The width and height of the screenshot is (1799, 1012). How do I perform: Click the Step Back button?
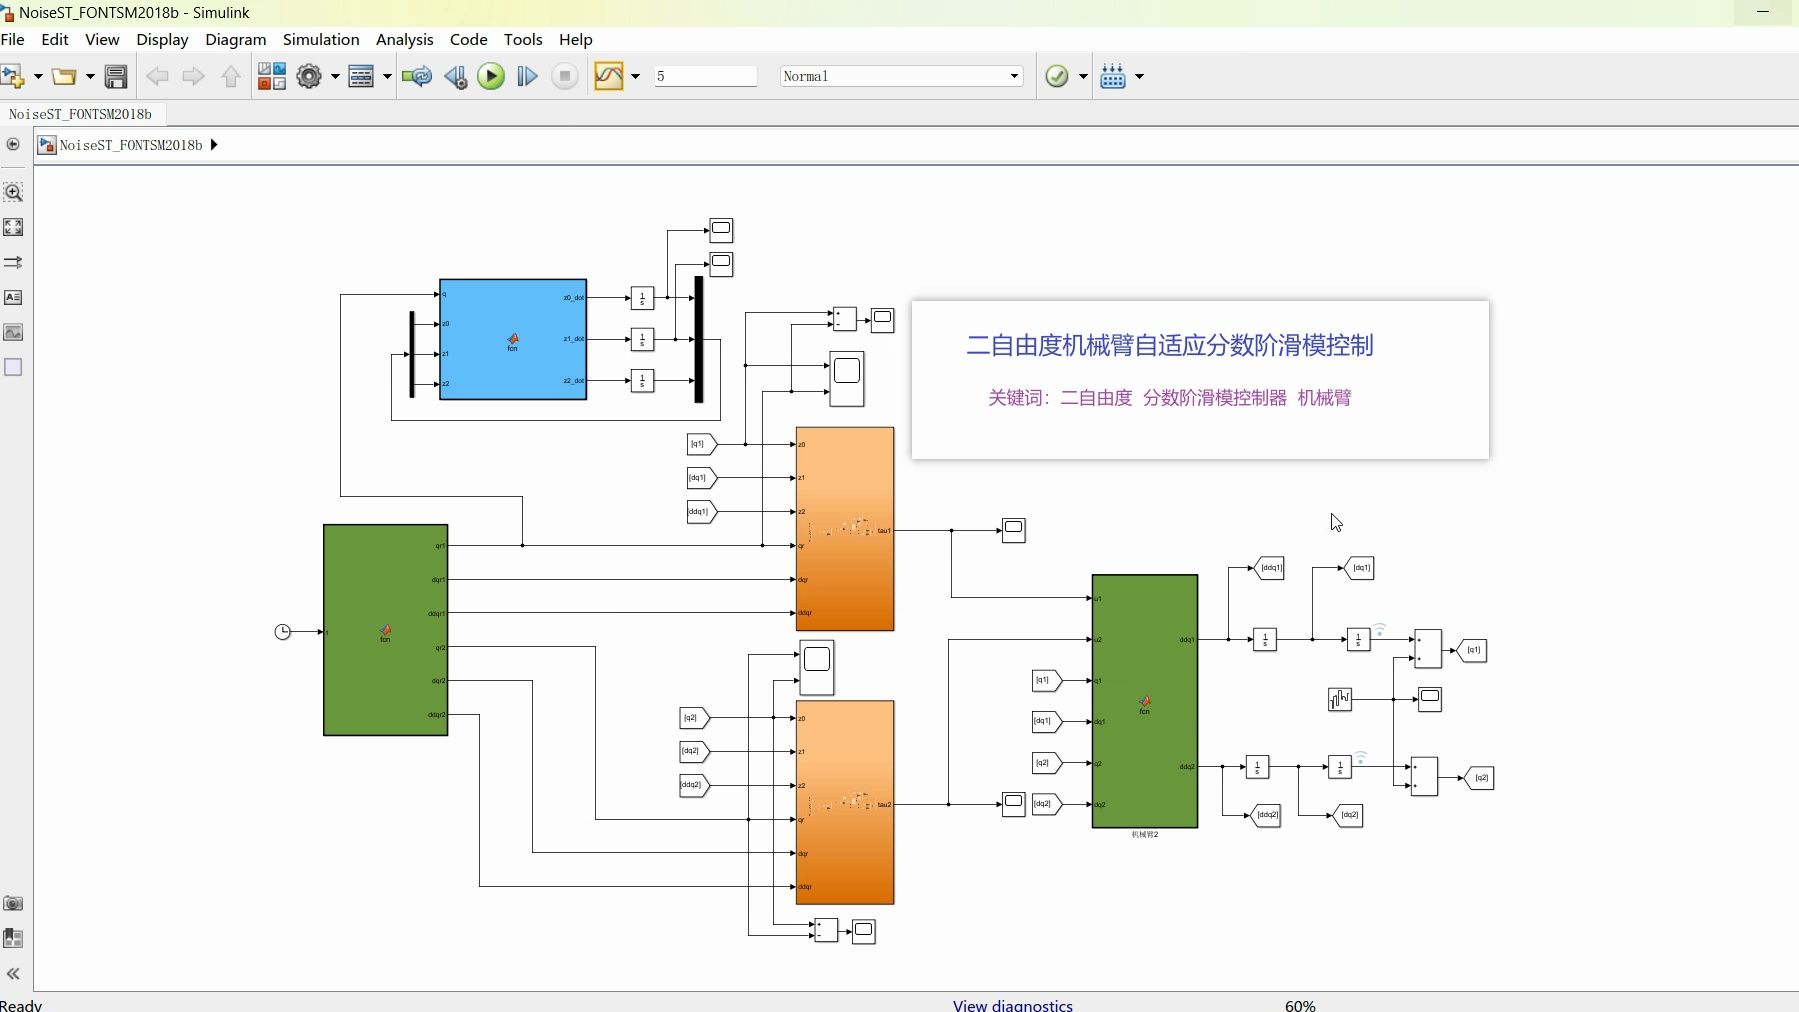pos(456,76)
